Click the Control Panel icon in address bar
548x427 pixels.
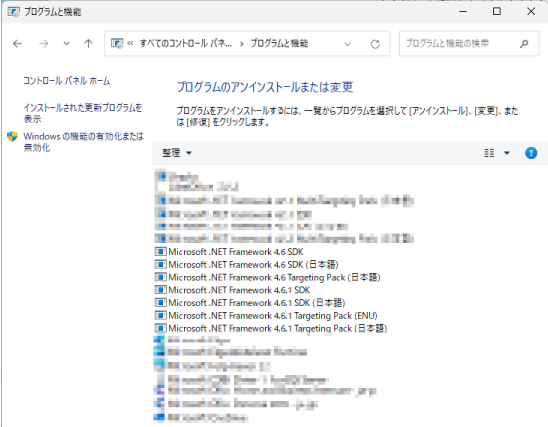pos(117,43)
